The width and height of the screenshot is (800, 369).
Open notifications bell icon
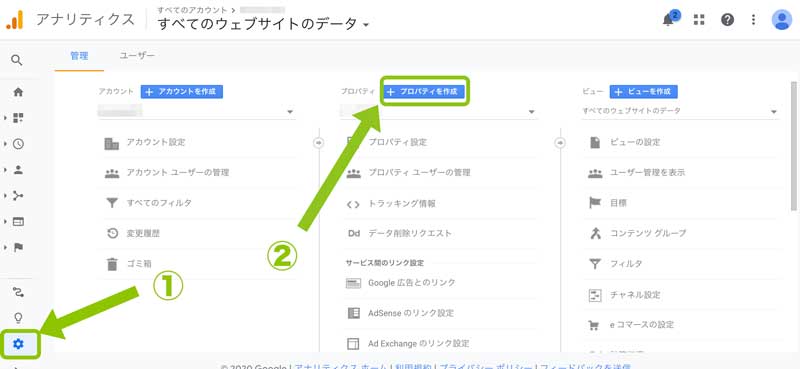click(669, 19)
